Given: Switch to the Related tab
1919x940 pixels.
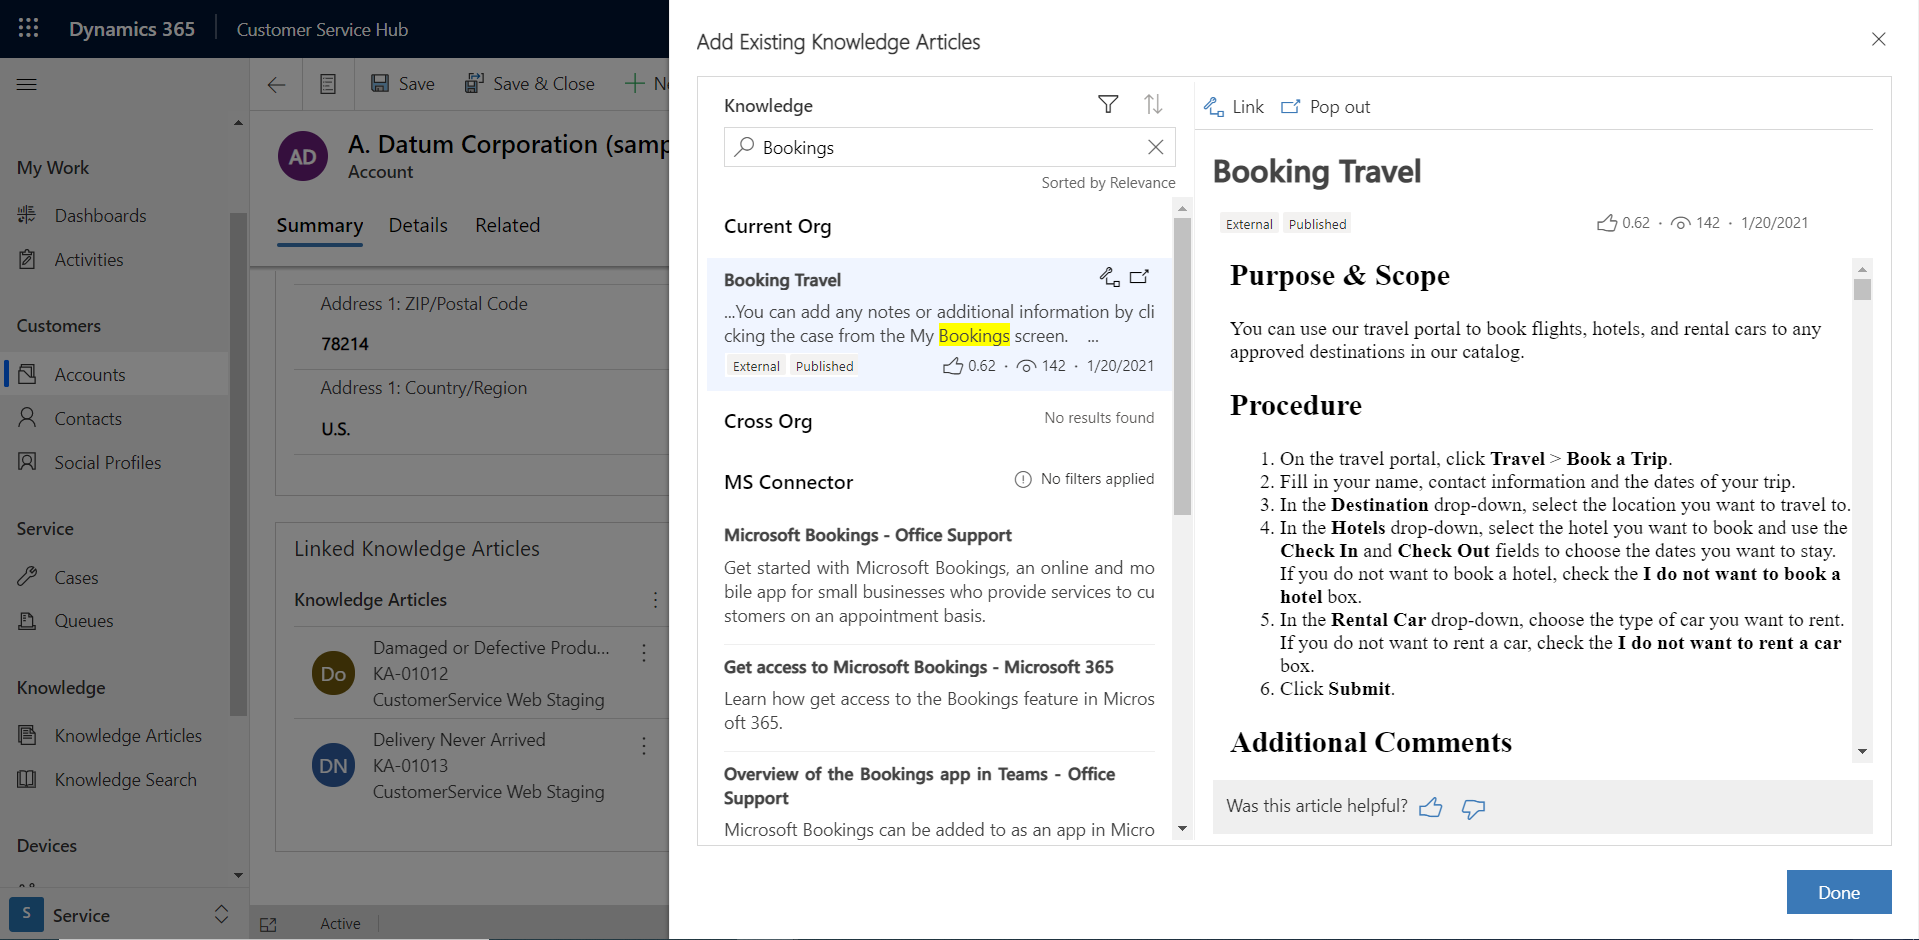Looking at the screenshot, I should coord(507,225).
